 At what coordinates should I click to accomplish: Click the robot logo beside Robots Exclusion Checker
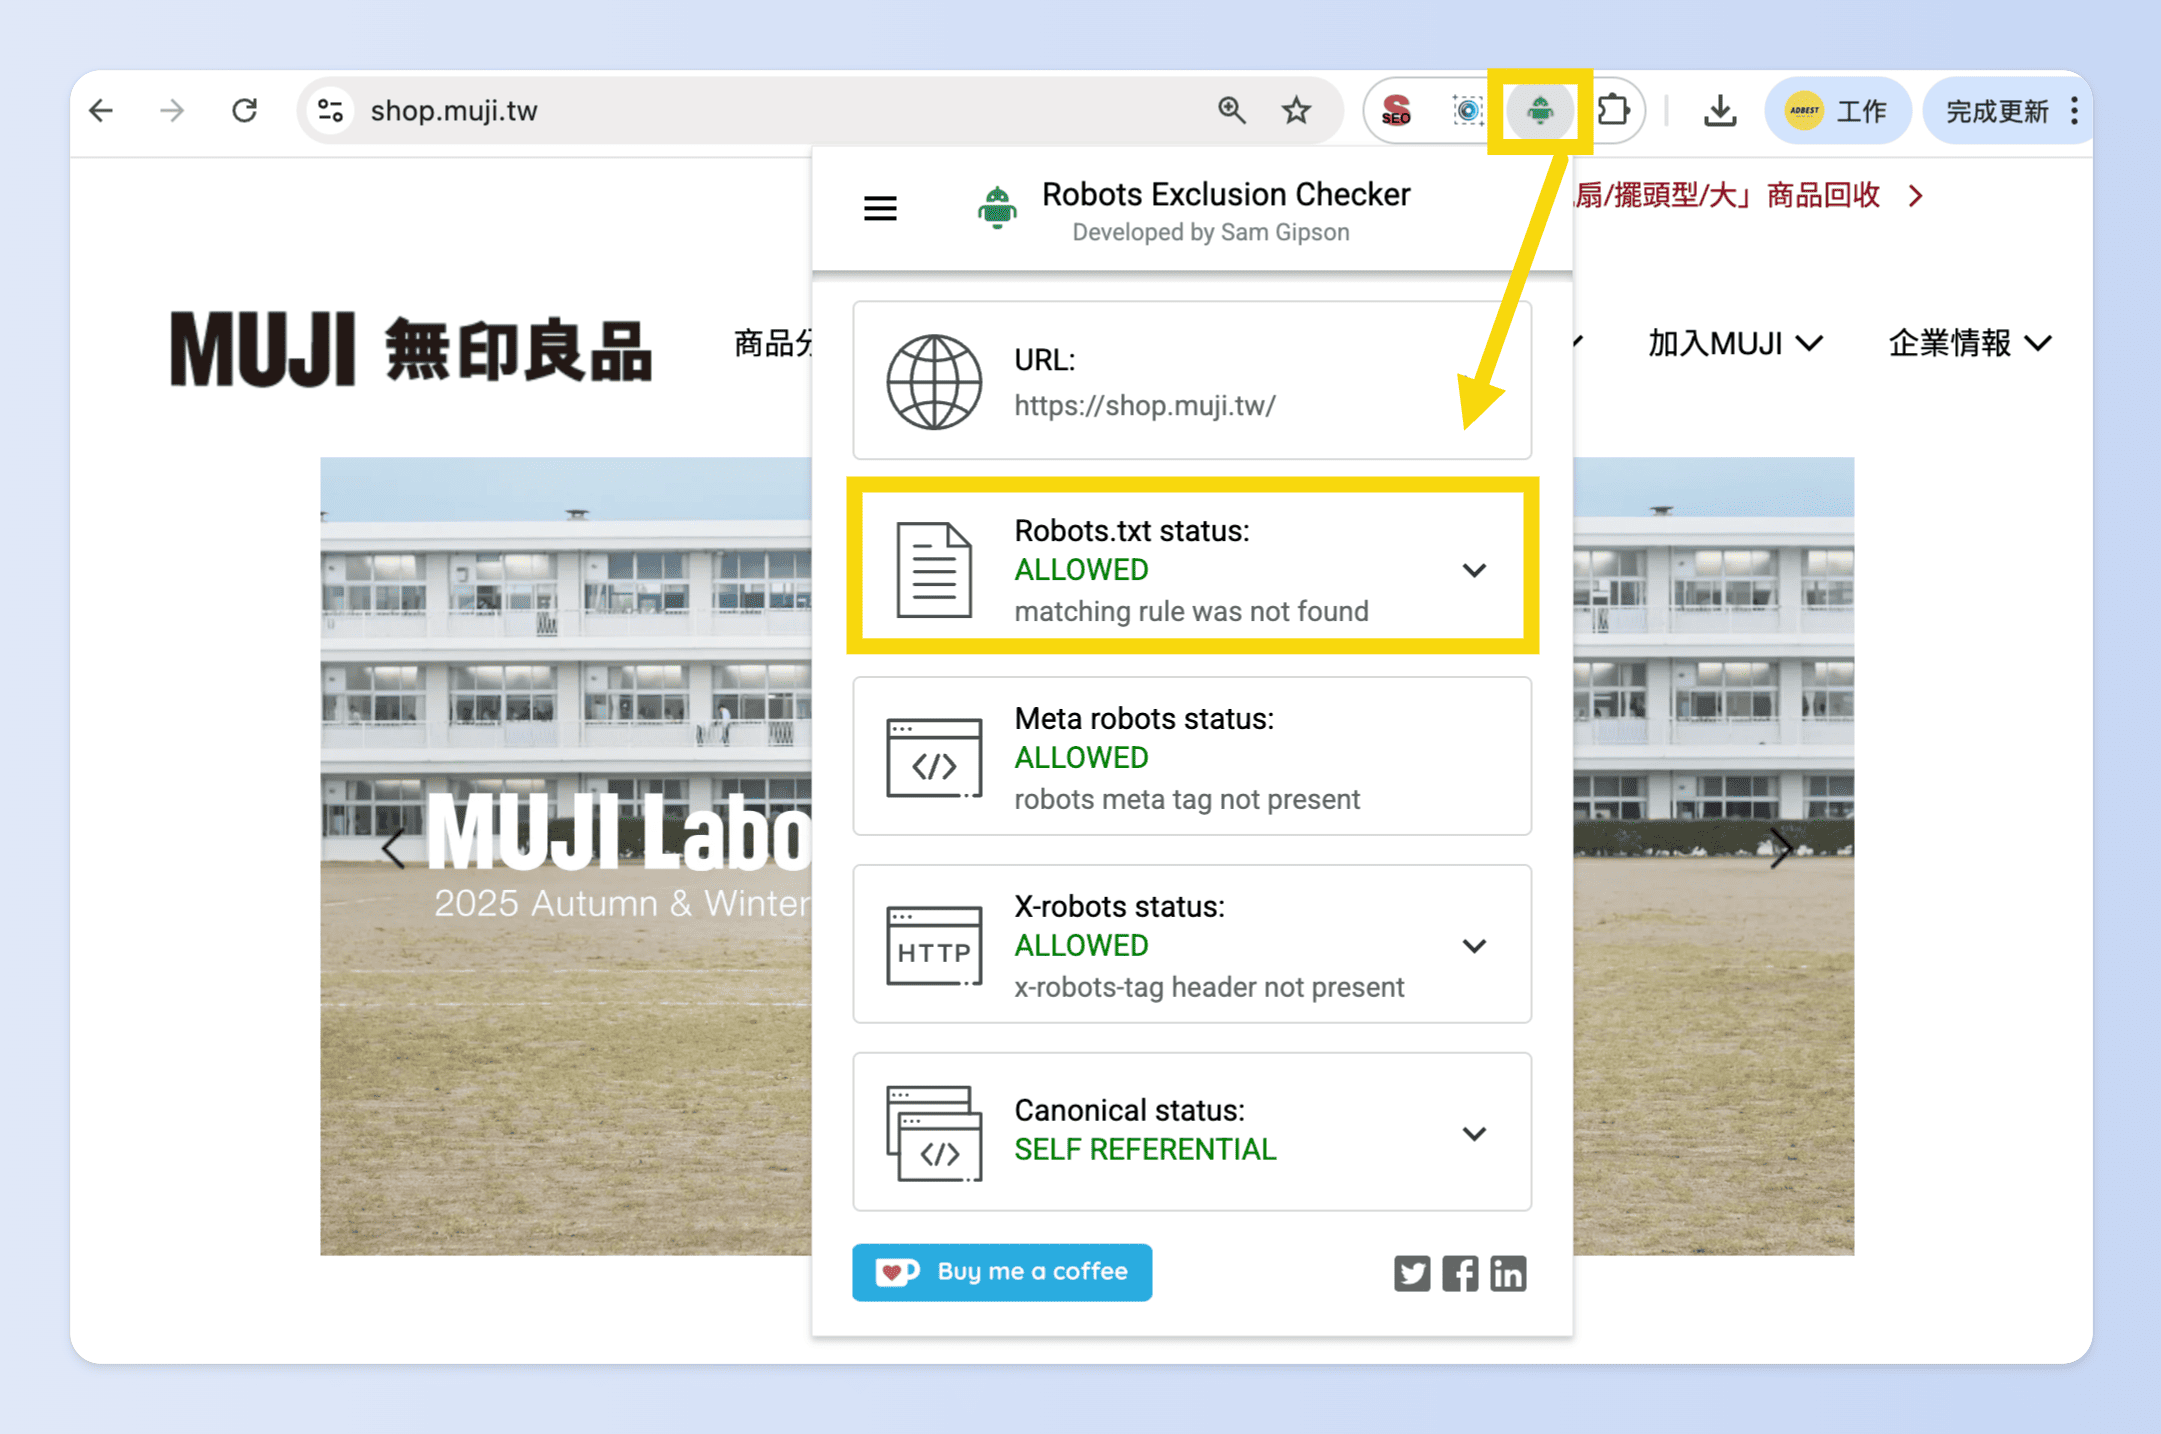point(996,208)
